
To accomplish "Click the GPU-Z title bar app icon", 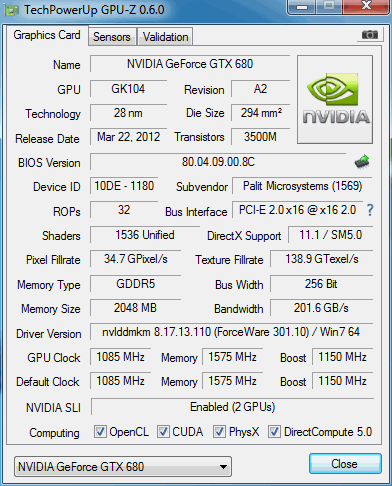I will click(11, 11).
